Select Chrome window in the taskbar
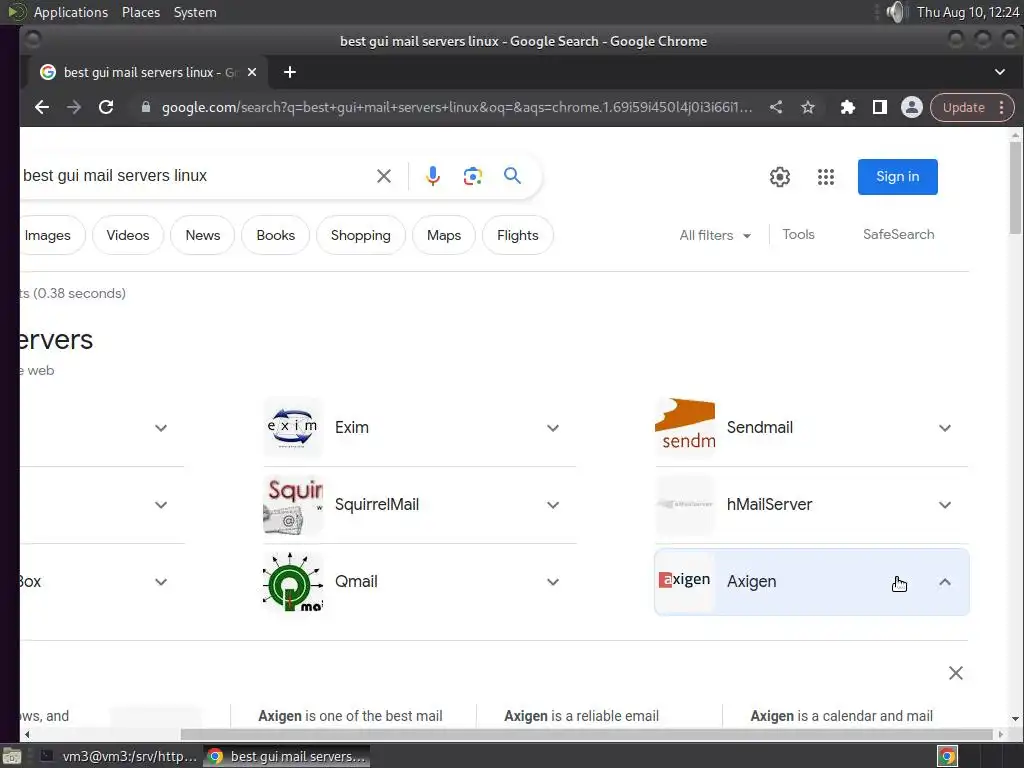Image resolution: width=1024 pixels, height=768 pixels. tap(287, 756)
